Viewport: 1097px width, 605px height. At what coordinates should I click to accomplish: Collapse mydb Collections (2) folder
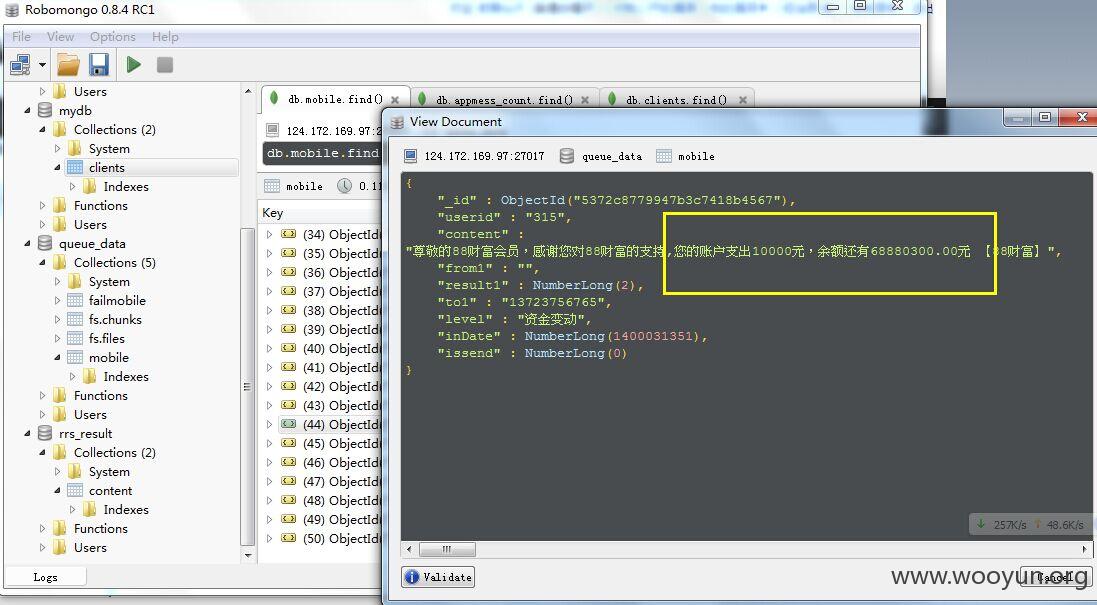click(x=42, y=129)
